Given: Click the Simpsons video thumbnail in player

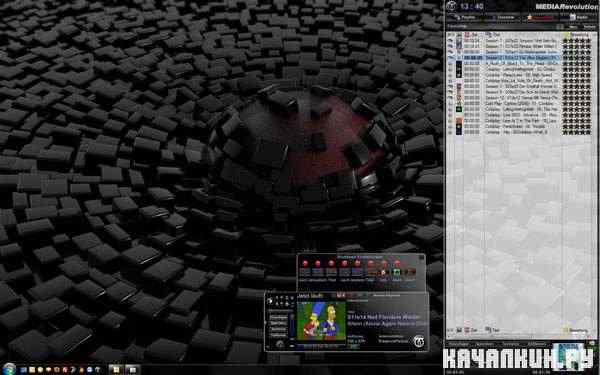Looking at the screenshot, I should point(321,321).
